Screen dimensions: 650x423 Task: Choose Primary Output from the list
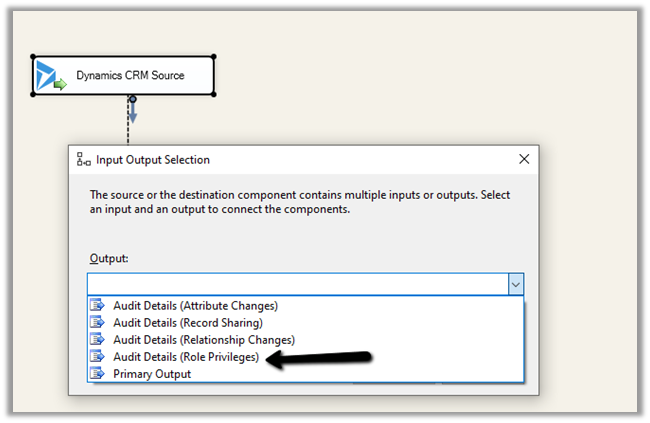(152, 374)
